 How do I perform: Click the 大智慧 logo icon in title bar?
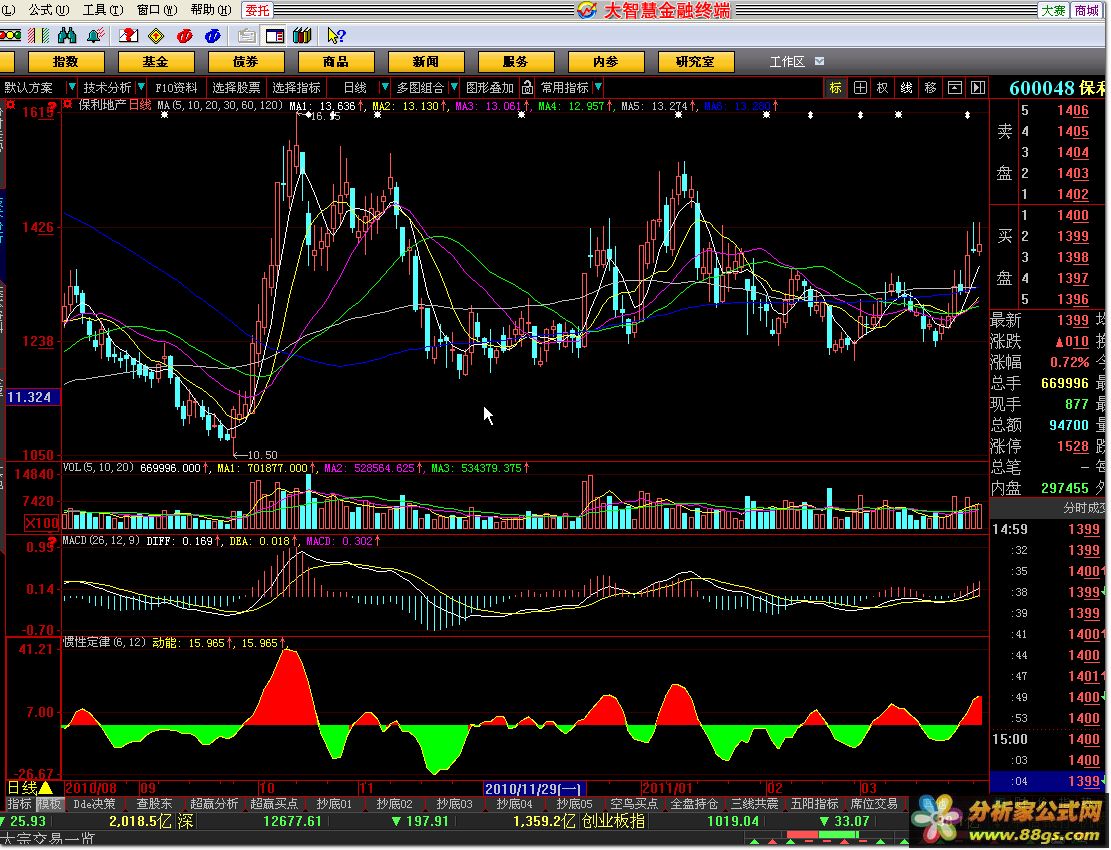pos(587,10)
